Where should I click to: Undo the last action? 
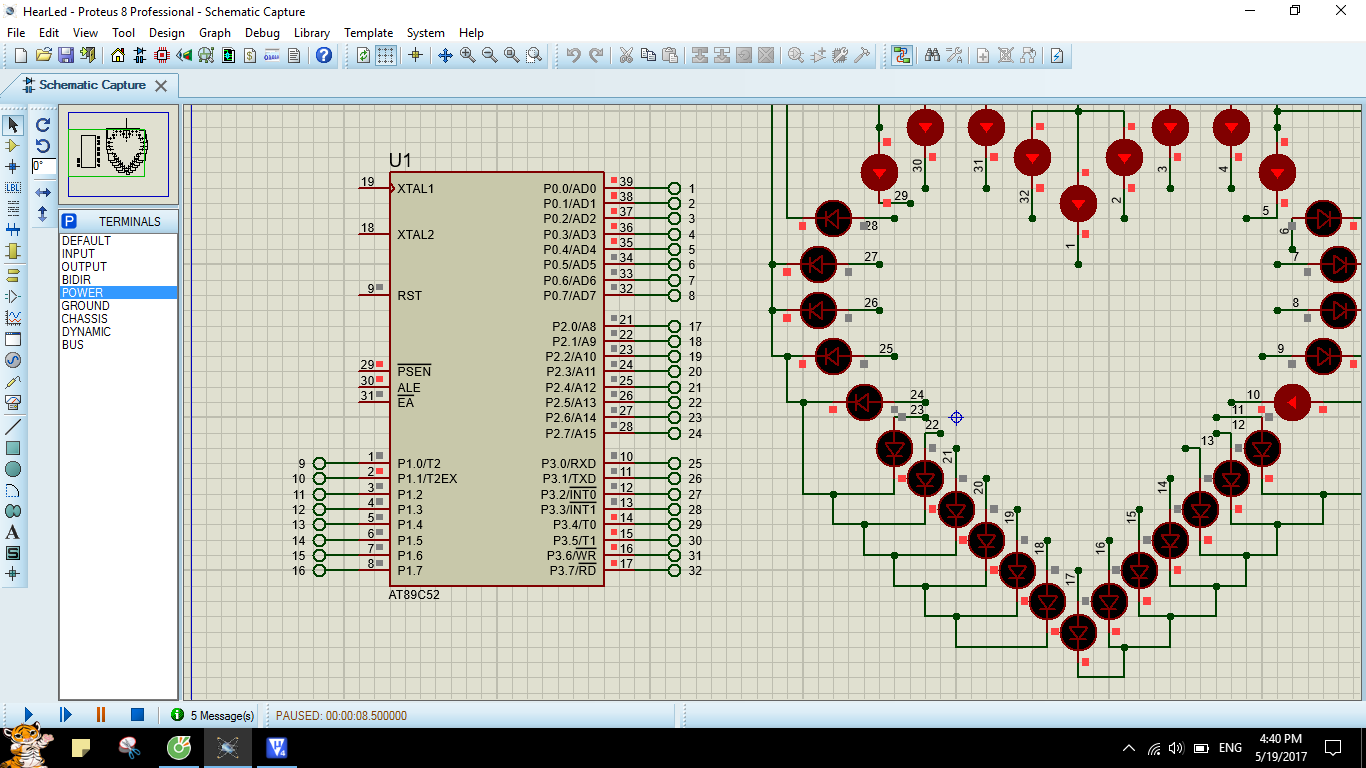(574, 55)
